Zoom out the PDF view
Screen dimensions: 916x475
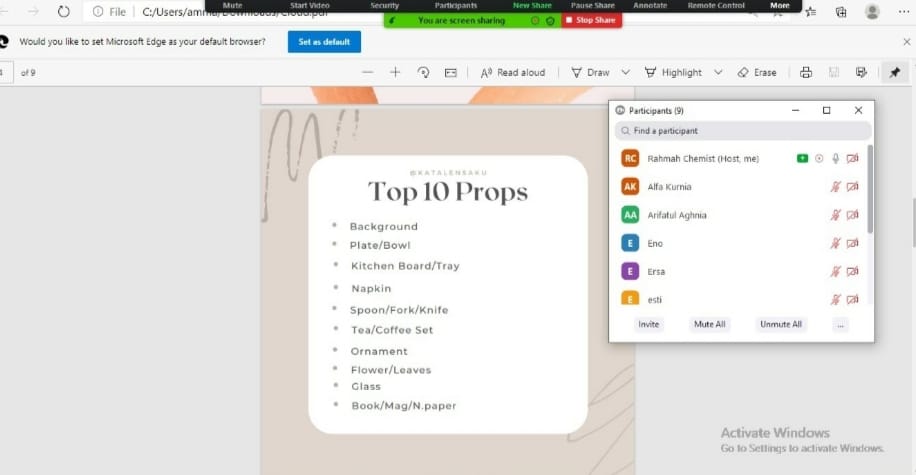click(367, 72)
